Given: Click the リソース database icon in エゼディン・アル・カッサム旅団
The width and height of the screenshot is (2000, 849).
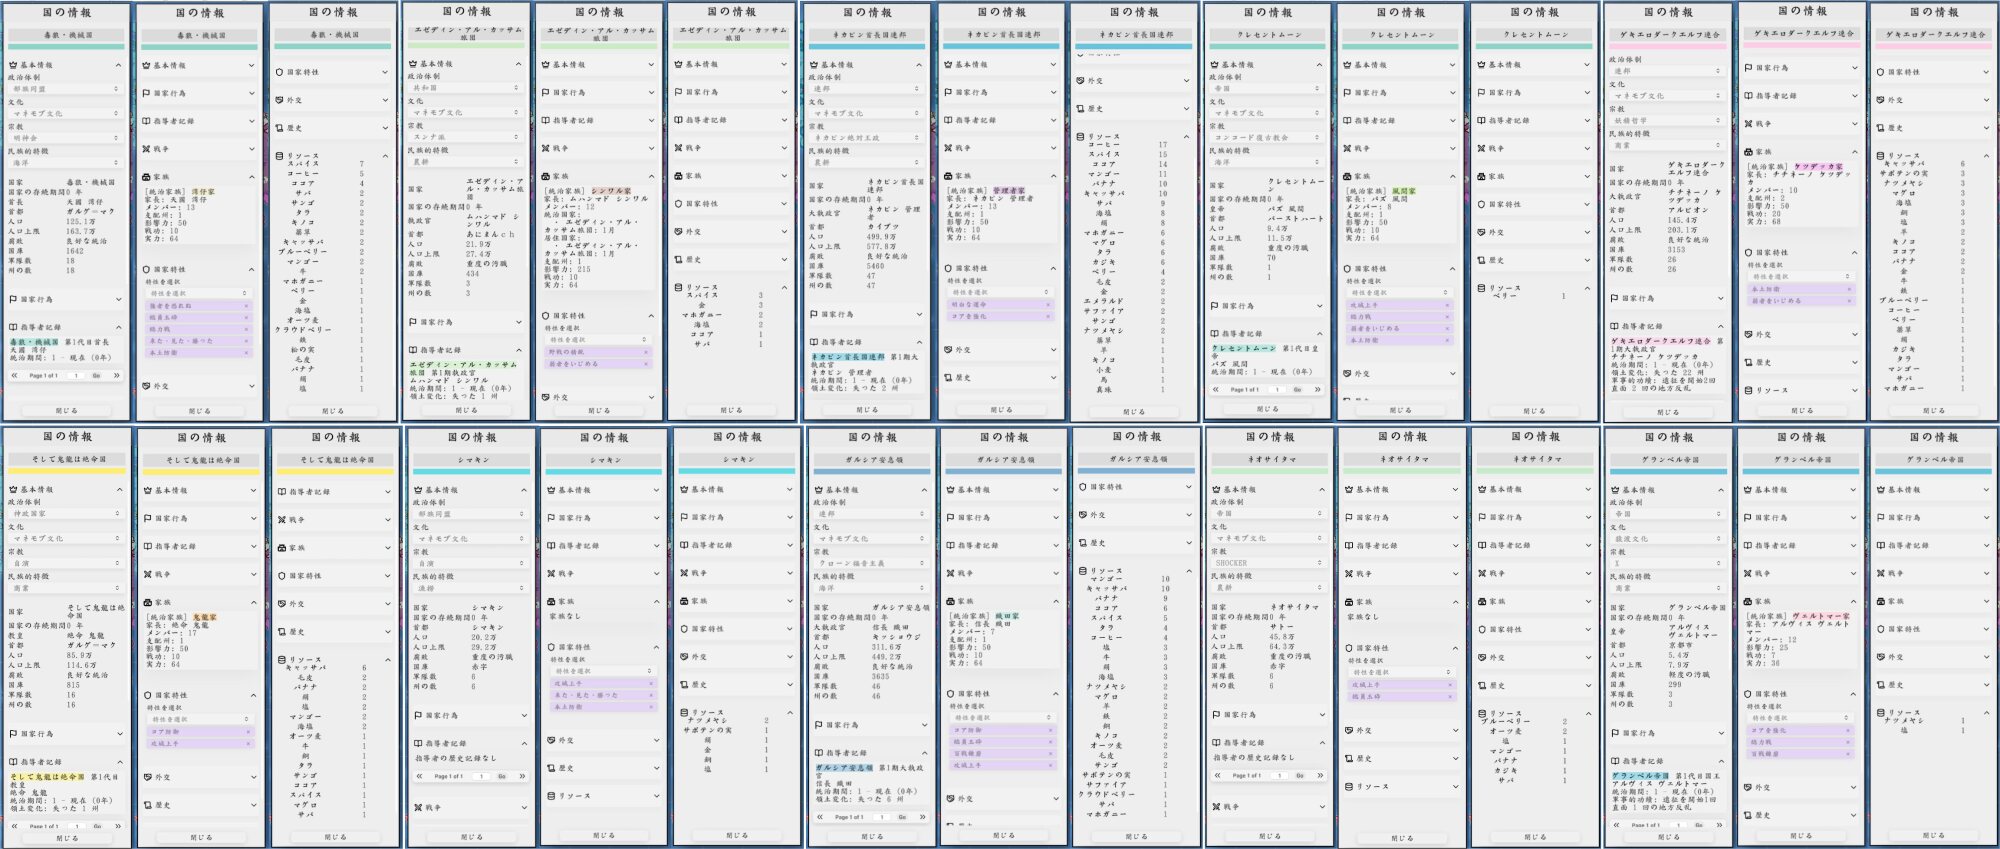Looking at the screenshot, I should tap(679, 287).
